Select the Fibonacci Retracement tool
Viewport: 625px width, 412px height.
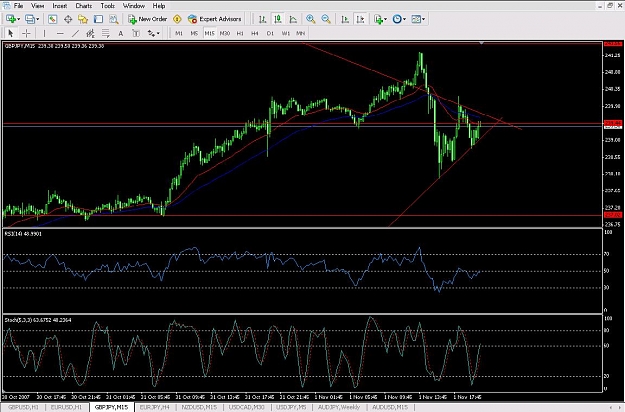pos(106,33)
